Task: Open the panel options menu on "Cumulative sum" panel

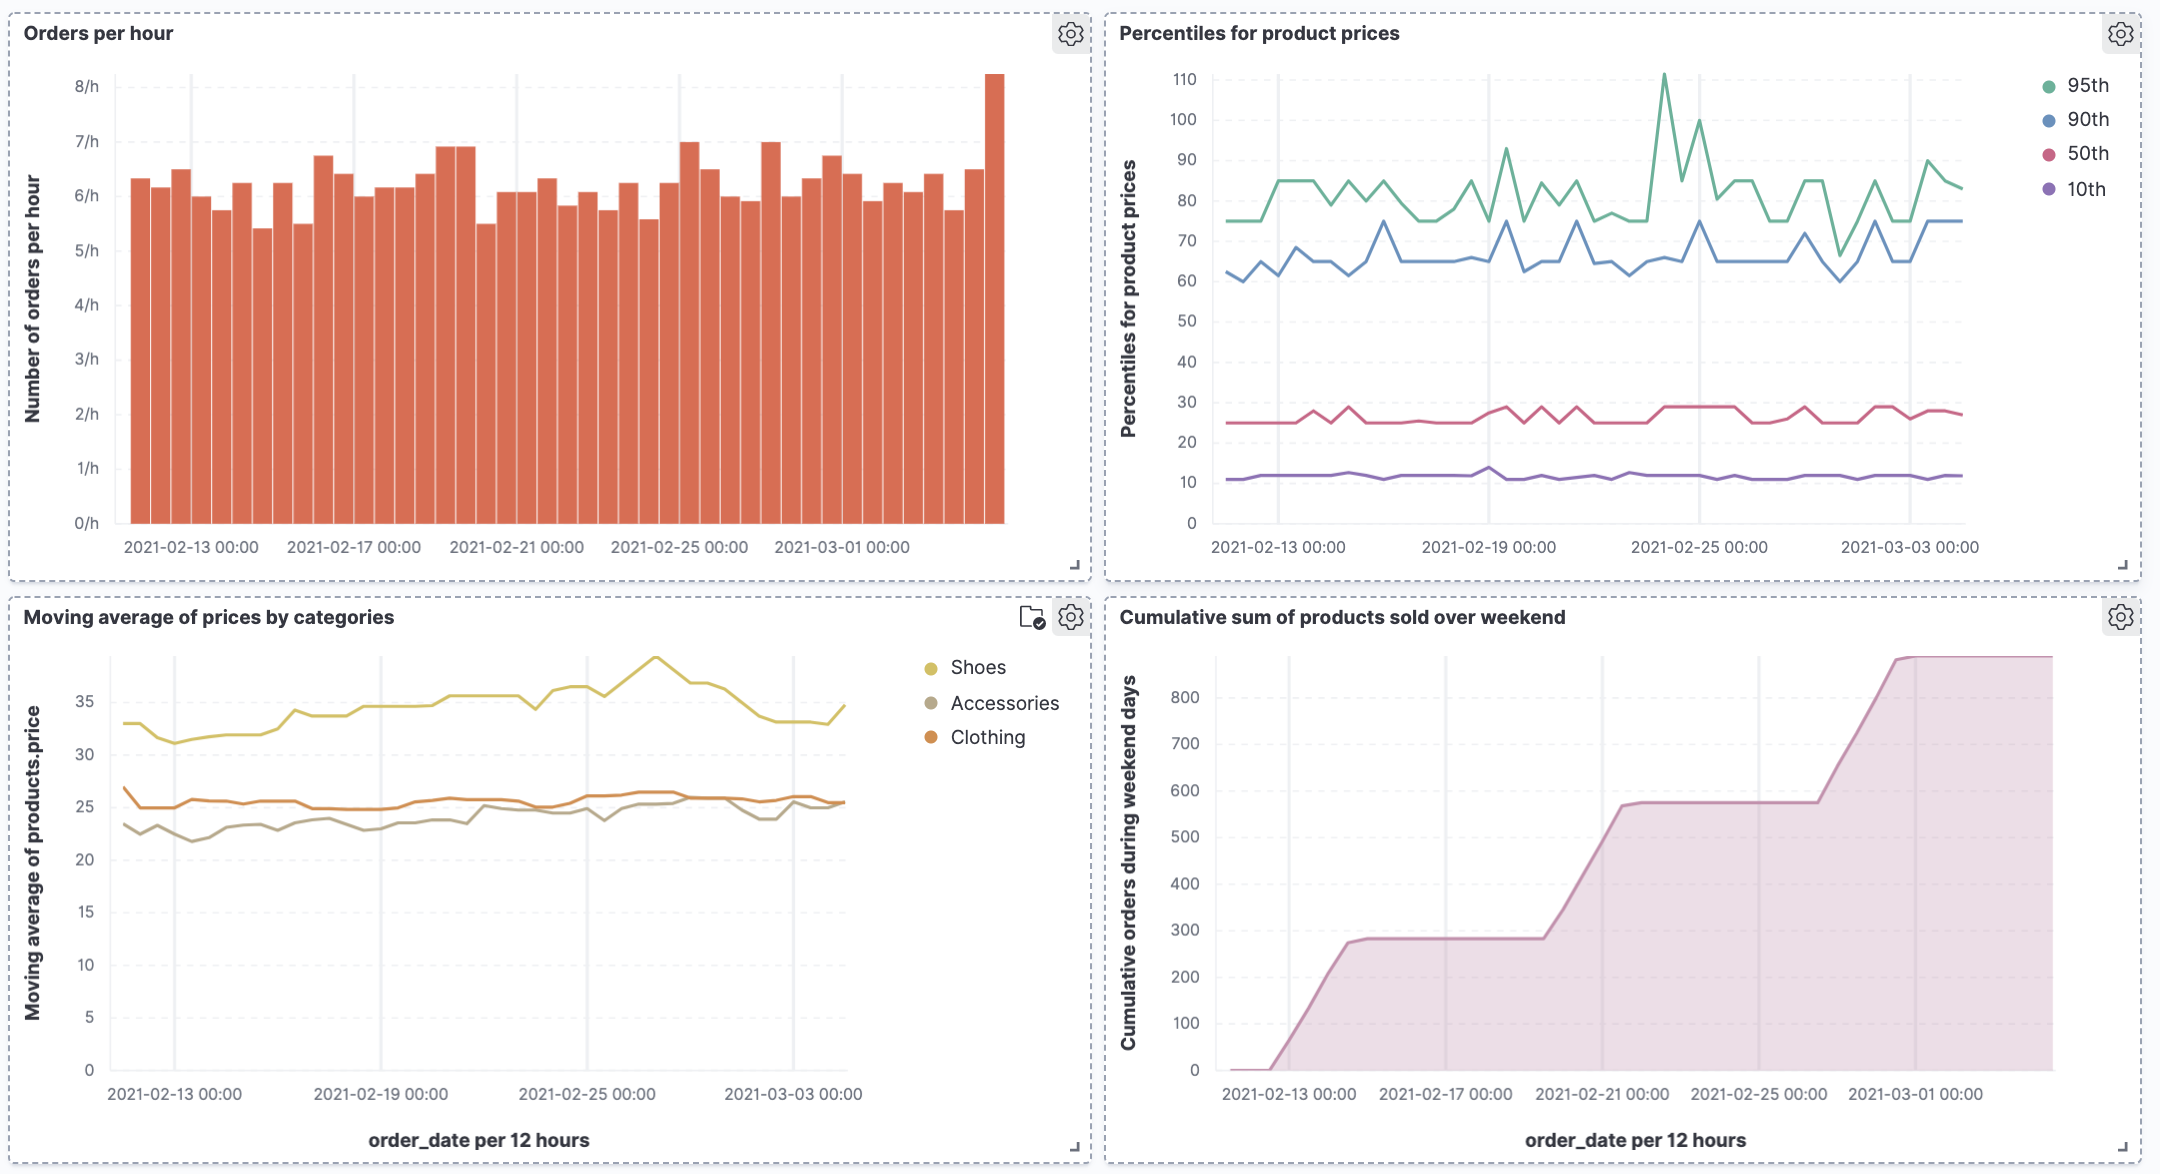Action: tap(2121, 618)
